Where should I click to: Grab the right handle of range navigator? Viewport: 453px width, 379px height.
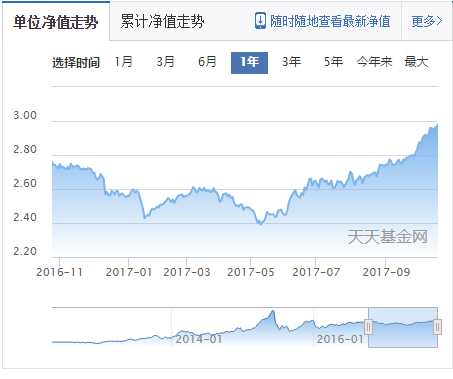point(437,327)
